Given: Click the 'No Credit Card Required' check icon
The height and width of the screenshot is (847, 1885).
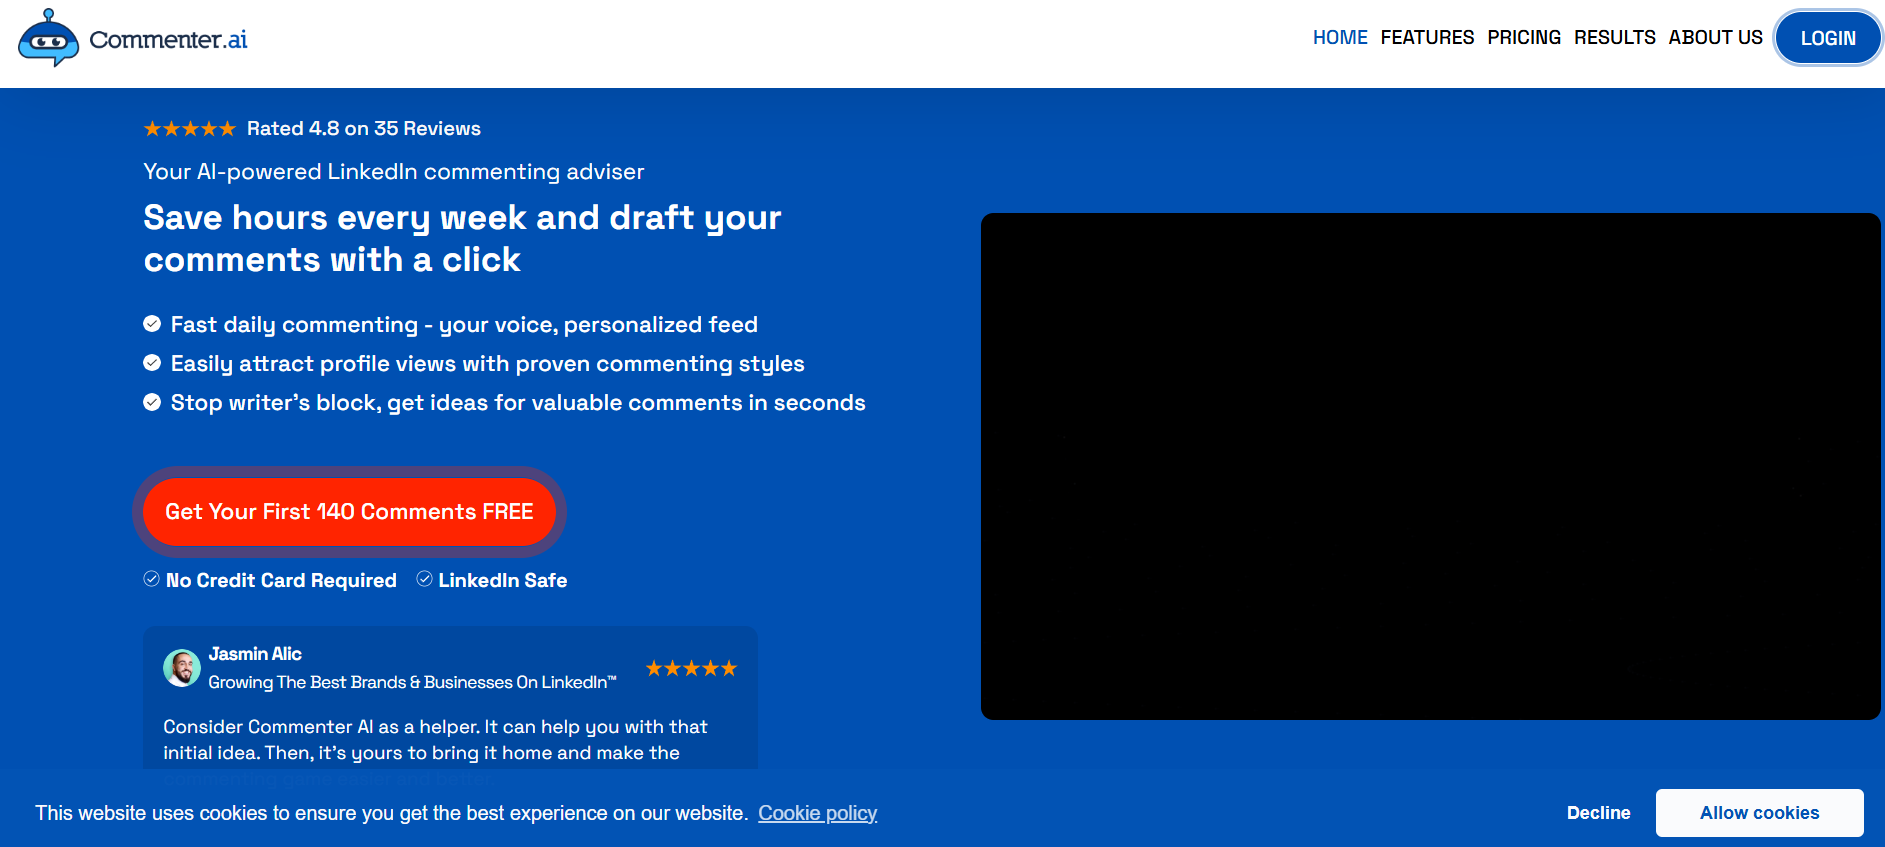Looking at the screenshot, I should [x=151, y=579].
